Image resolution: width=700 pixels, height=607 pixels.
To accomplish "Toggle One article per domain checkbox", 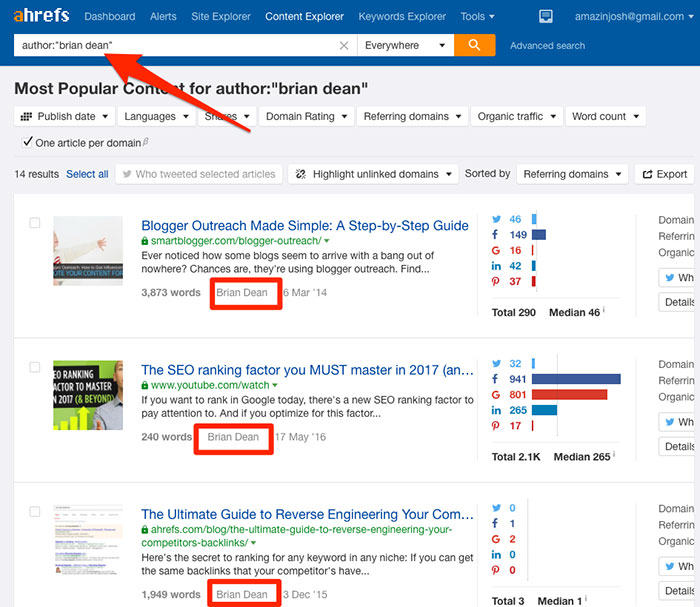I will [x=28, y=142].
